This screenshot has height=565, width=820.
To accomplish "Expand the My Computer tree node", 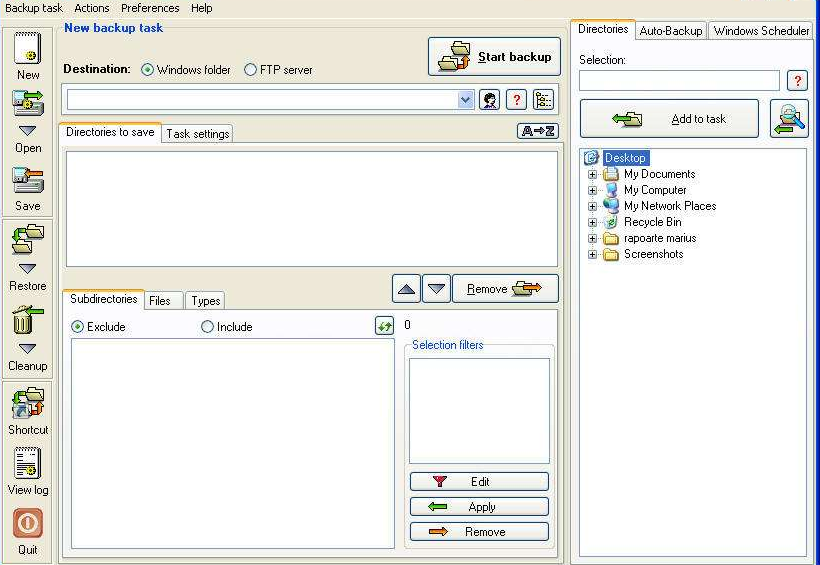I will coord(592,190).
